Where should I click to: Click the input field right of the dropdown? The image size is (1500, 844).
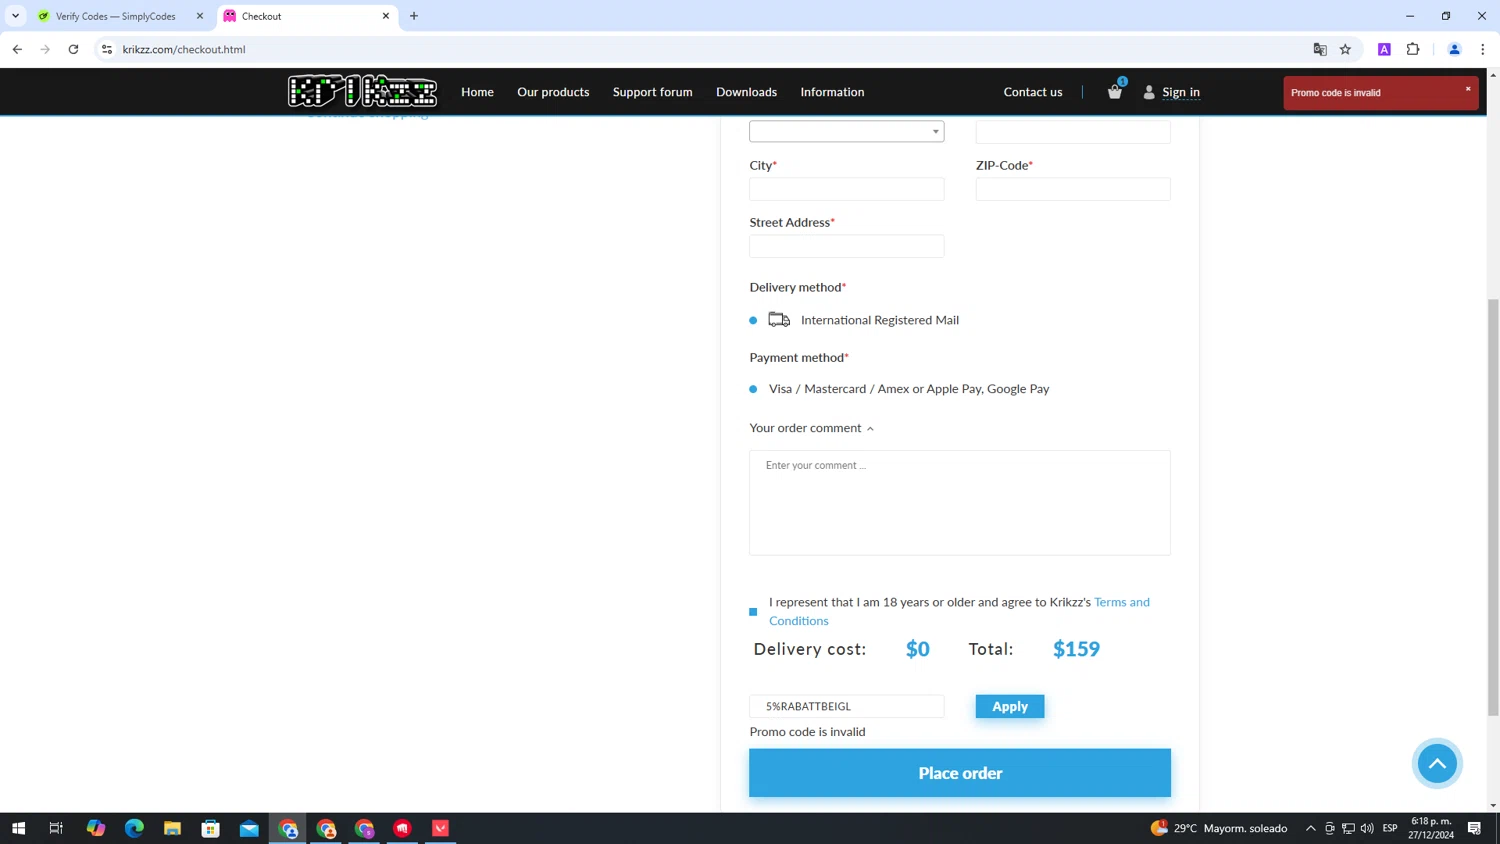pyautogui.click(x=1073, y=131)
